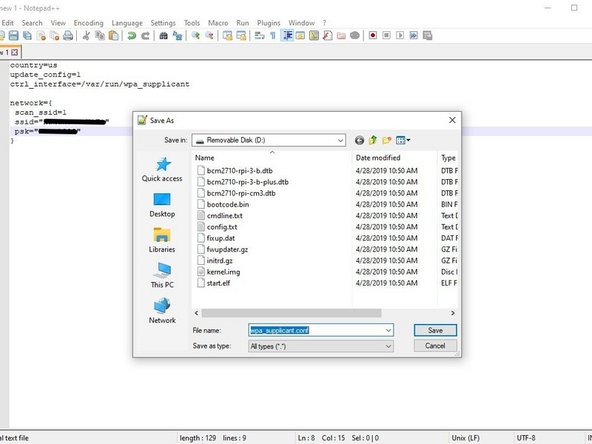Open the View Menu dropdown icon

(x=403, y=140)
